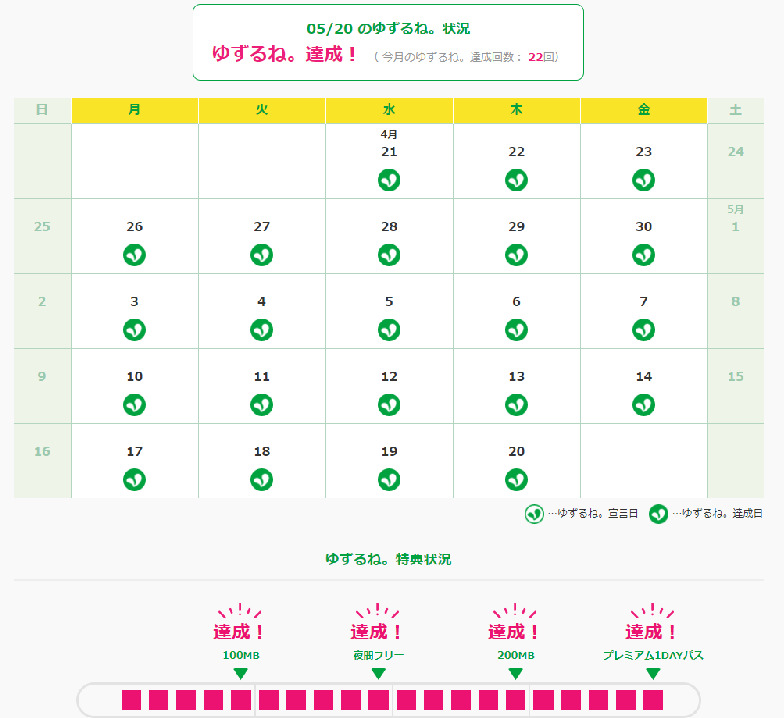The height and width of the screenshot is (718, 784).
Task: Click the achievement icon under date 12
Action: [389, 404]
